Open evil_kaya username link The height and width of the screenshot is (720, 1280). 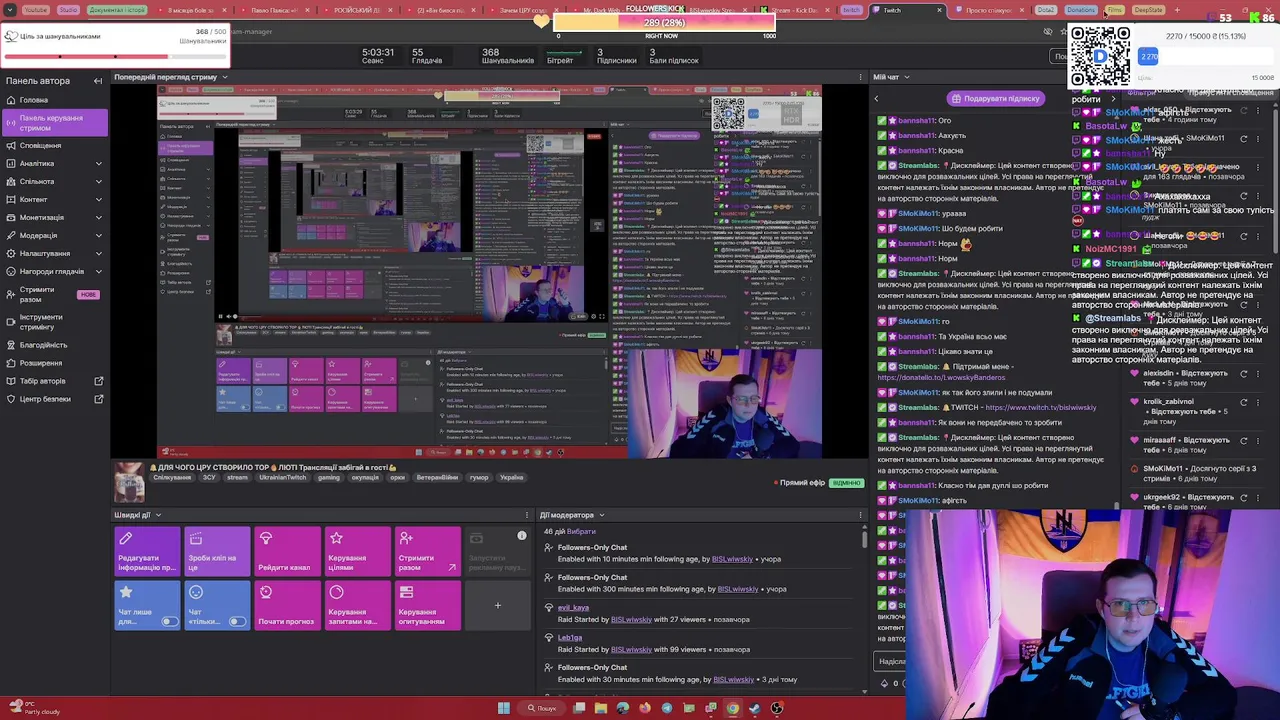click(573, 607)
